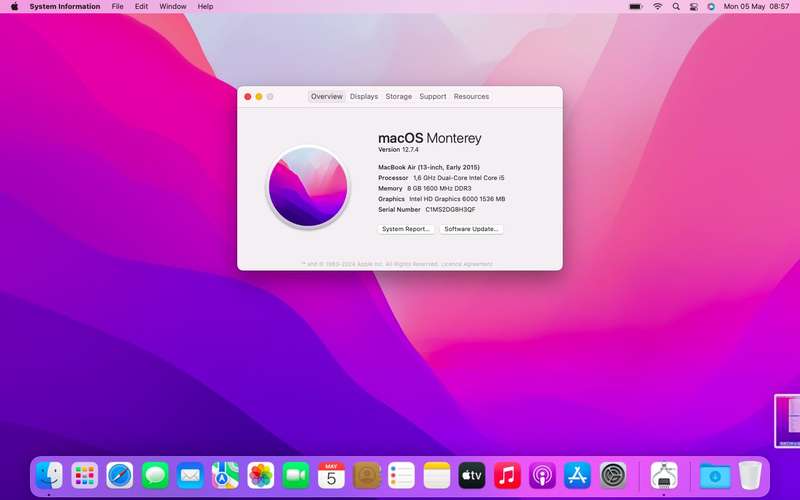800x500 pixels.
Task: Click the 'Intel HD Graphics 6000 1536 MB' graphics value
Action: point(457,199)
